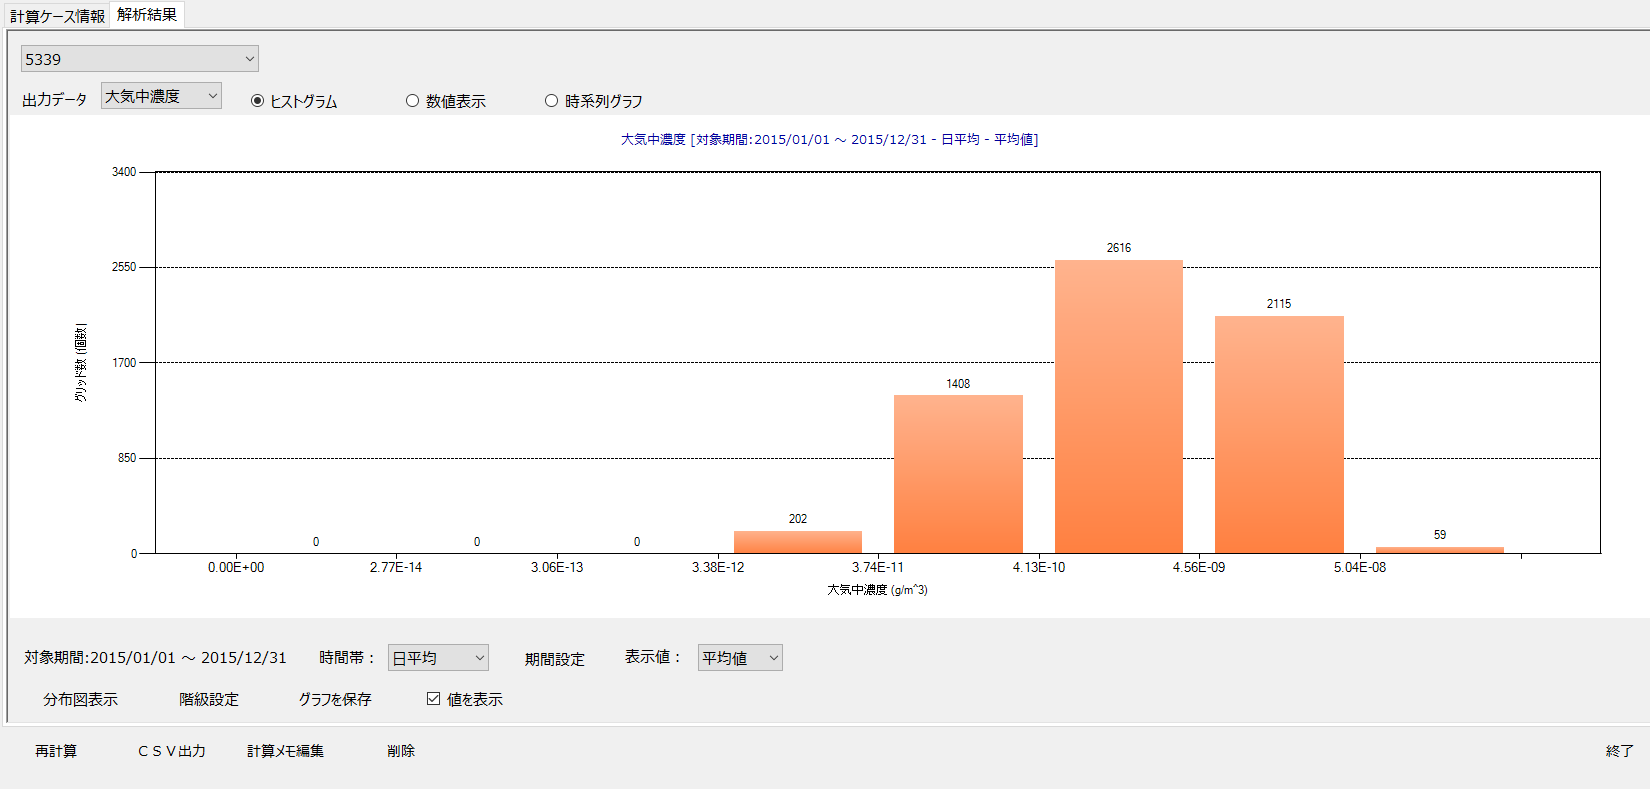Click the chart title 大気中濃度 [対象期間...]

pos(829,139)
